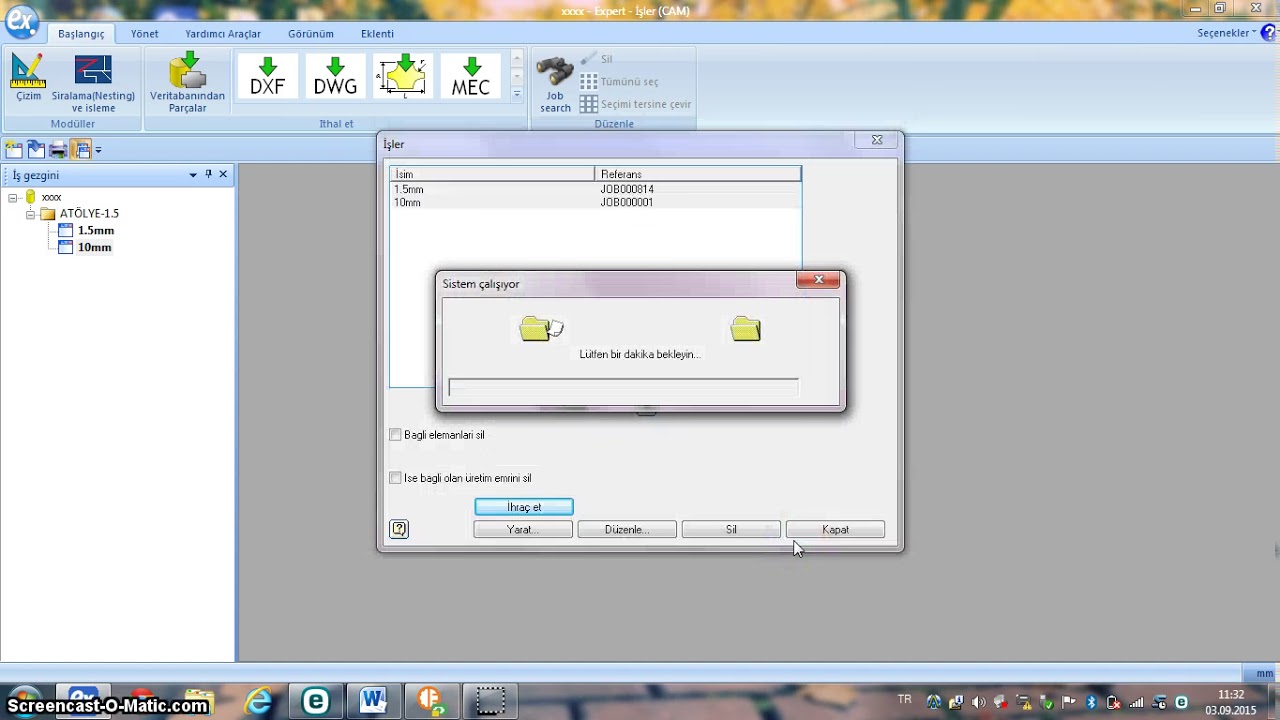The image size is (1280, 720).
Task: Click Tümünü seç in Düzenle group
Action: pos(619,82)
